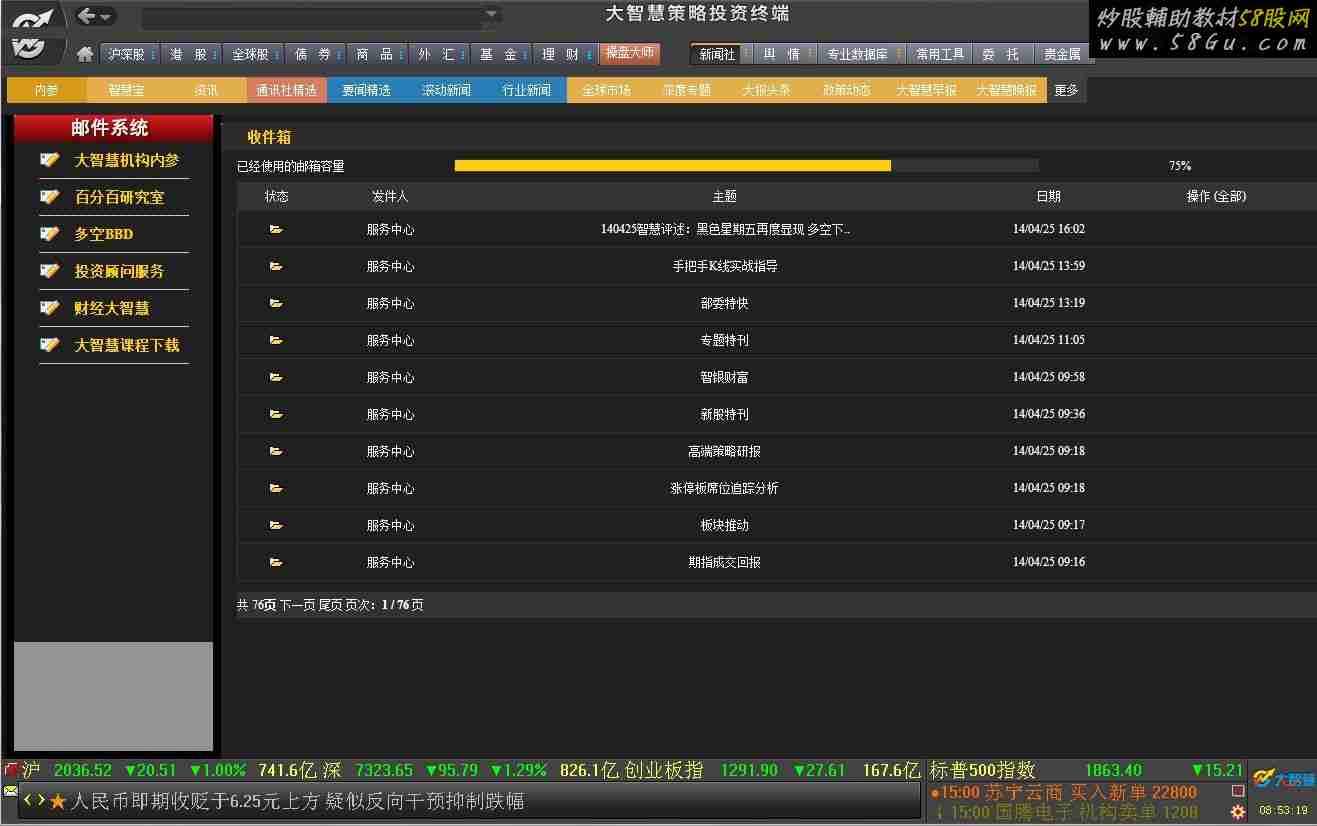
Task: Open mail 手把手K线实战指导
Action: (x=725, y=267)
